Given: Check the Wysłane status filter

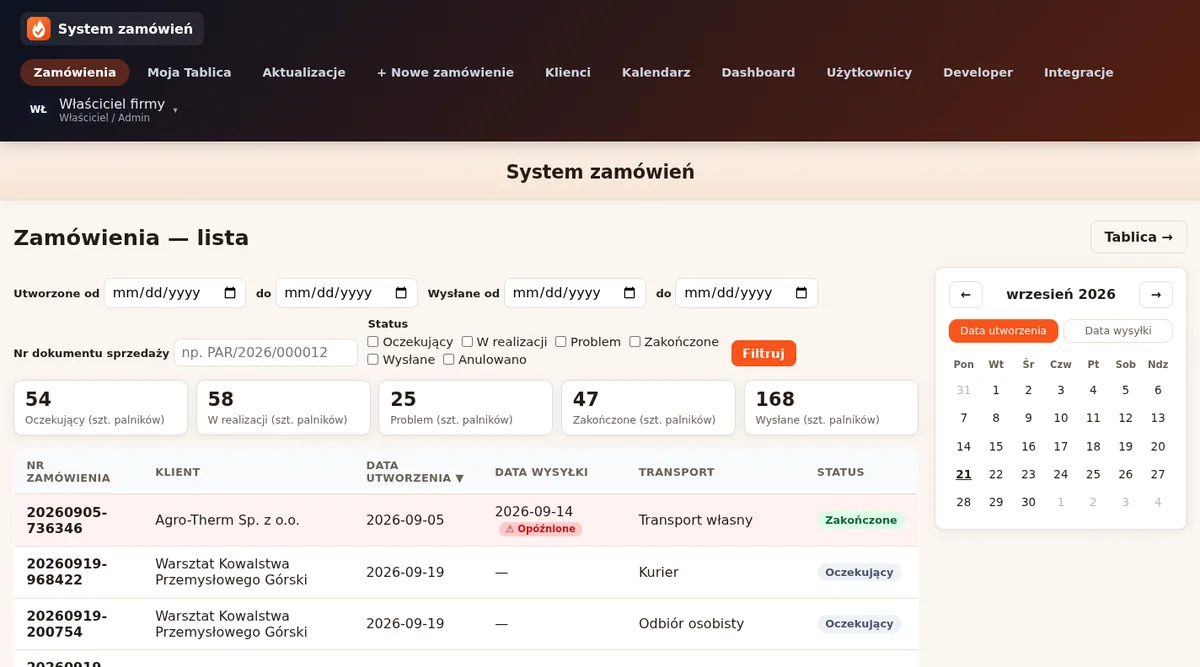Looking at the screenshot, I should [373, 359].
